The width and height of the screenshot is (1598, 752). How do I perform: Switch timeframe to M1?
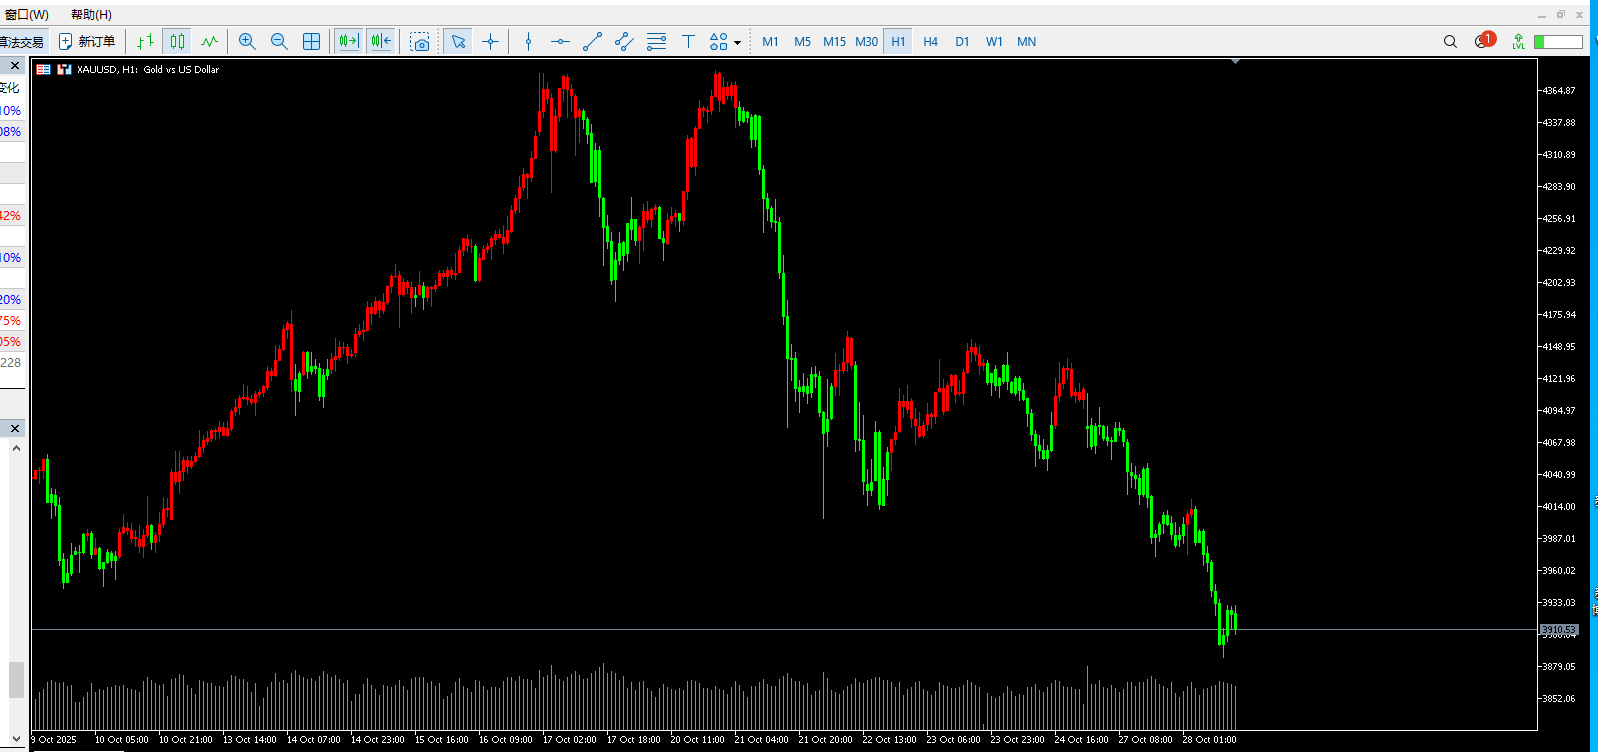[770, 41]
